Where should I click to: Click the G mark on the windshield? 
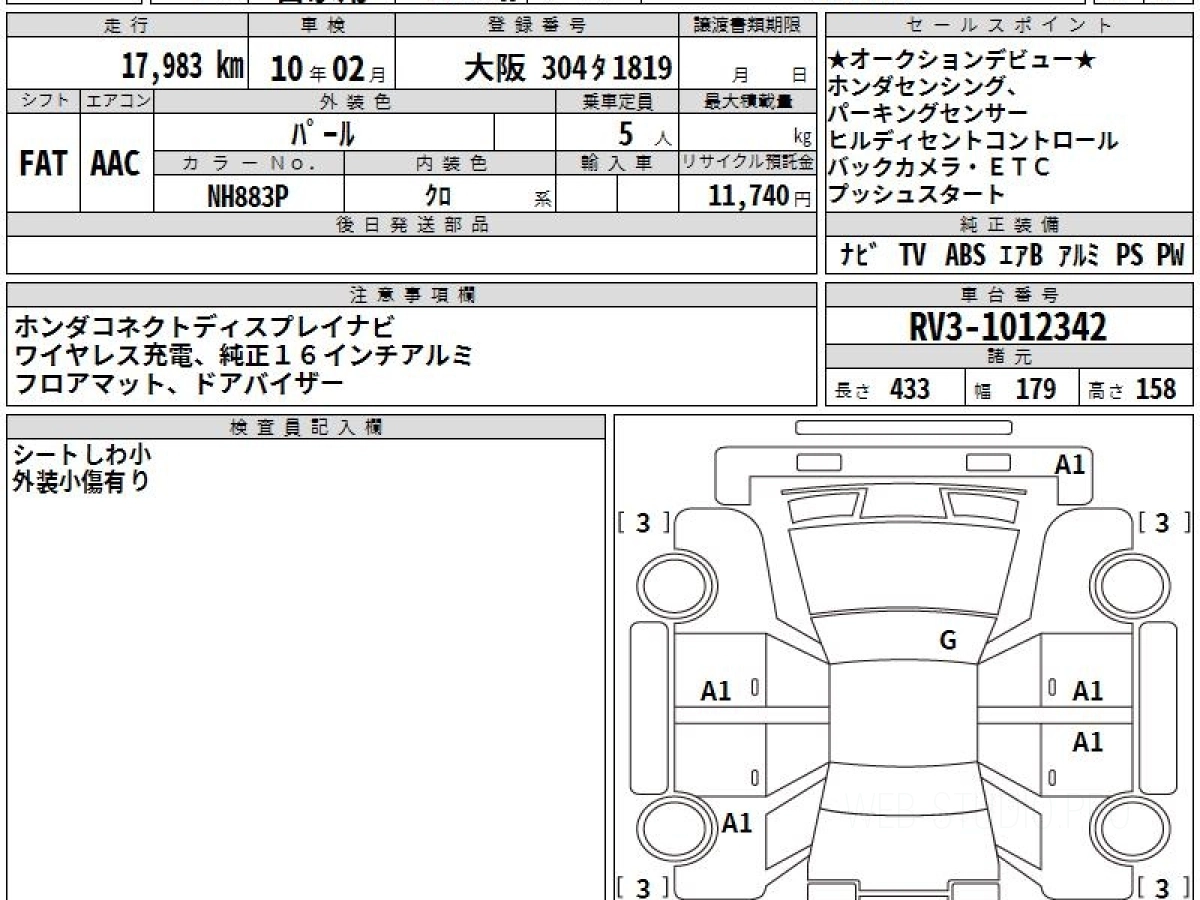coord(948,641)
